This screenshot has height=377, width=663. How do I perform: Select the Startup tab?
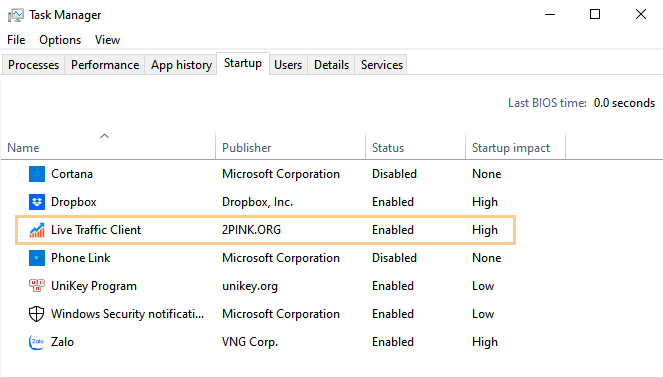pos(243,63)
